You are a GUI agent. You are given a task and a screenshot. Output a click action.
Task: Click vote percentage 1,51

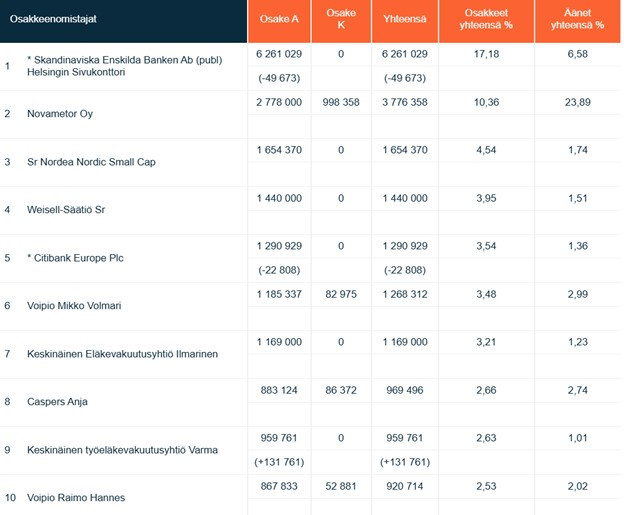tap(577, 198)
